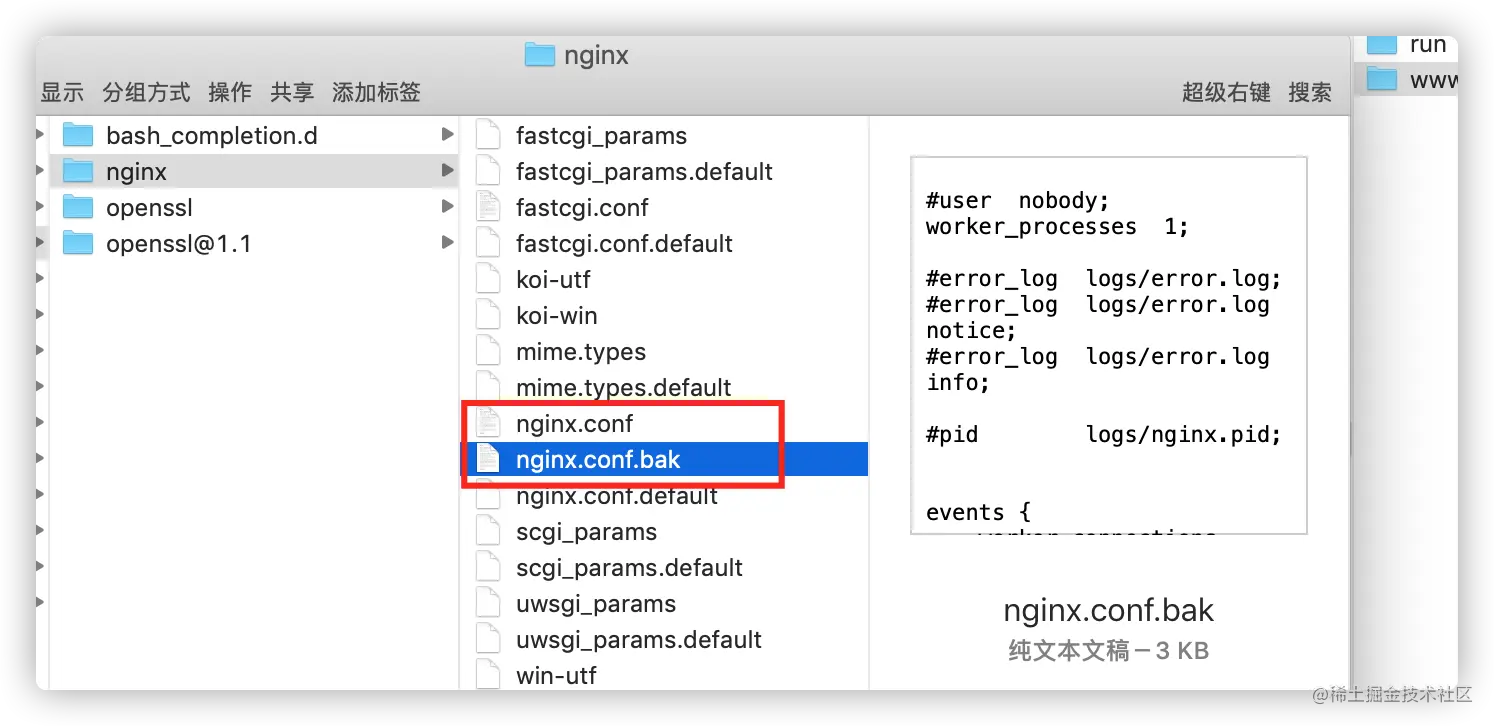Viewport: 1494px width, 726px height.
Task: Click the openssl folder icon
Action: pyautogui.click(x=78, y=207)
